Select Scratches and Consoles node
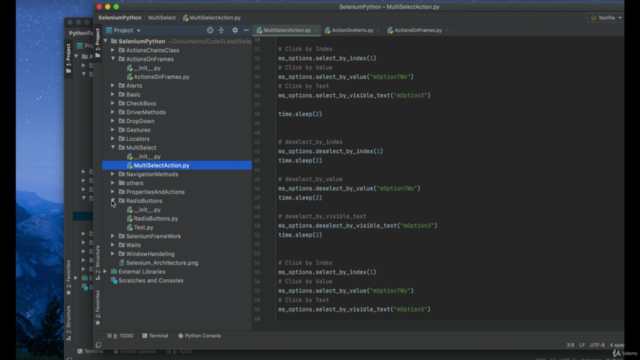The height and width of the screenshot is (360, 640). [151, 280]
